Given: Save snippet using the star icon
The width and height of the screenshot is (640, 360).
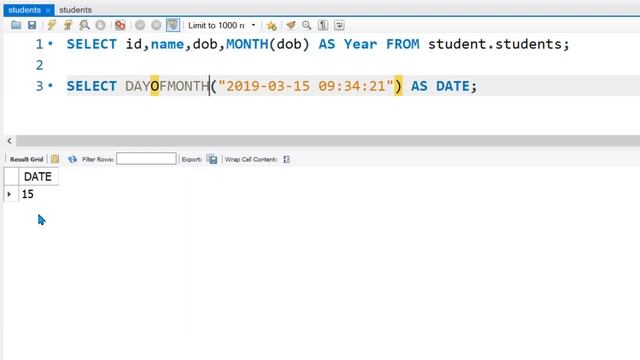Looking at the screenshot, I should [271, 26].
